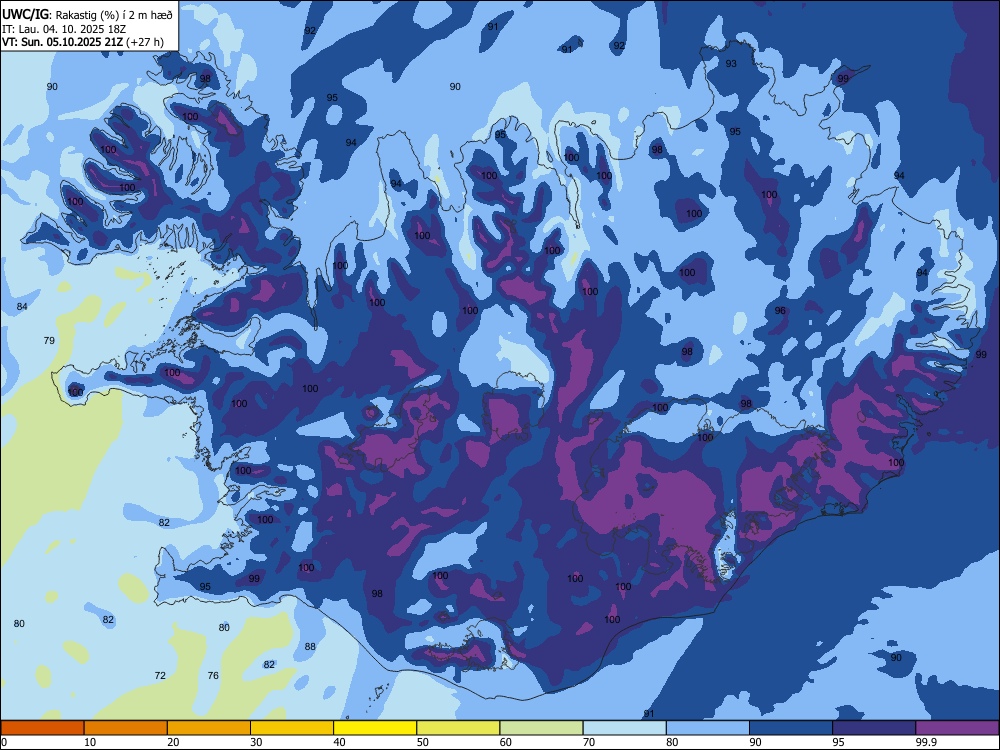
Task: Select the 'IT: Lau. 04. 10. 2025 18Z' line
Action: (x=64, y=29)
